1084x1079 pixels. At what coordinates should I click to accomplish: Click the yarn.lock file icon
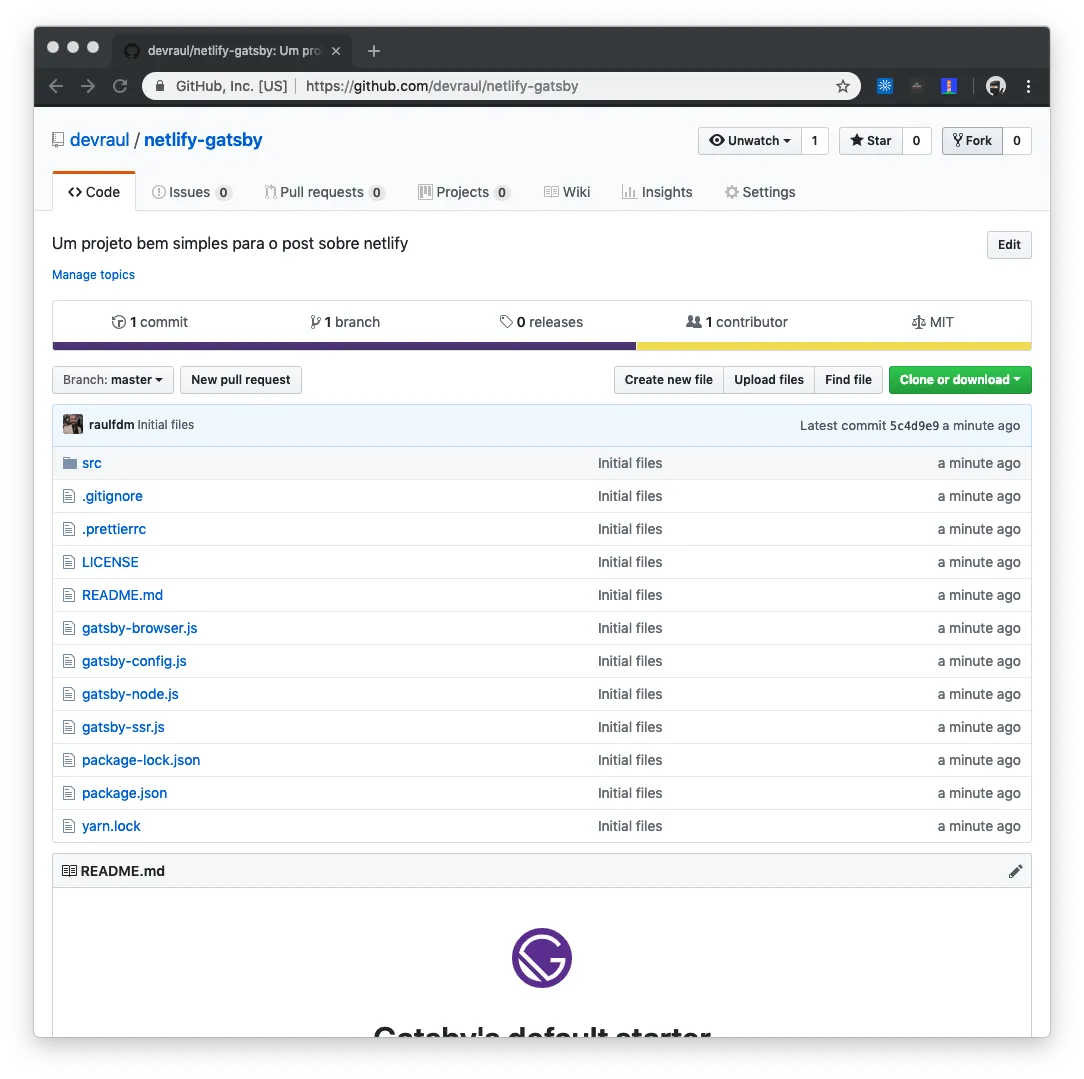pos(68,826)
